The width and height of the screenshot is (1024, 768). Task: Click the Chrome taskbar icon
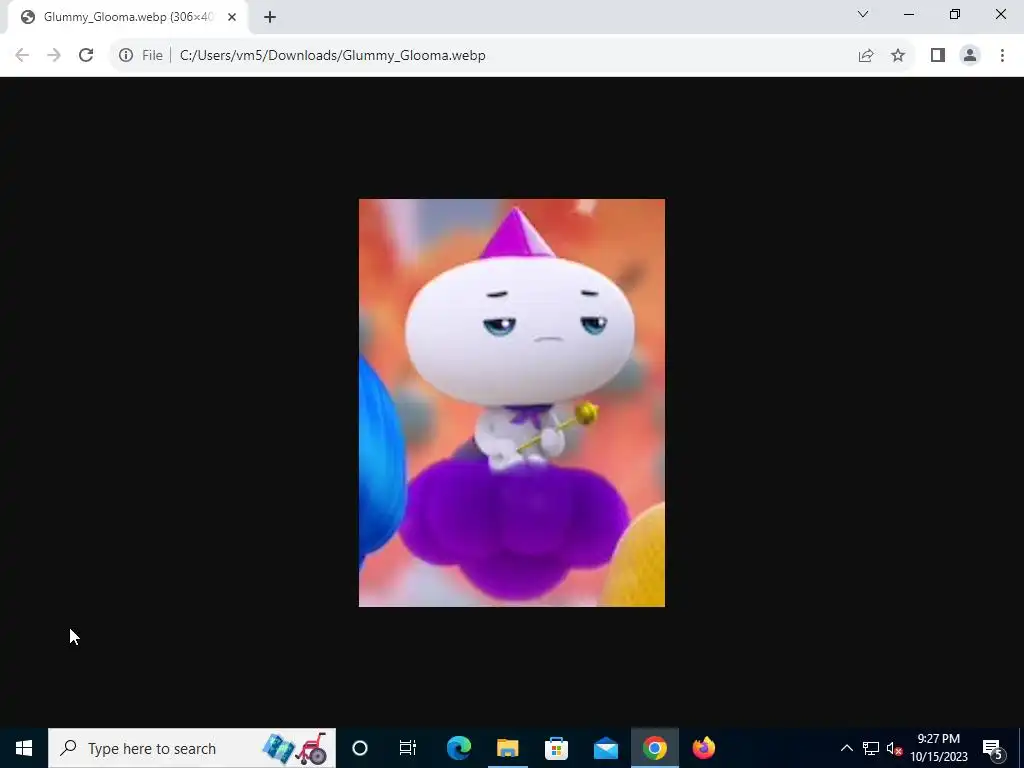point(654,748)
